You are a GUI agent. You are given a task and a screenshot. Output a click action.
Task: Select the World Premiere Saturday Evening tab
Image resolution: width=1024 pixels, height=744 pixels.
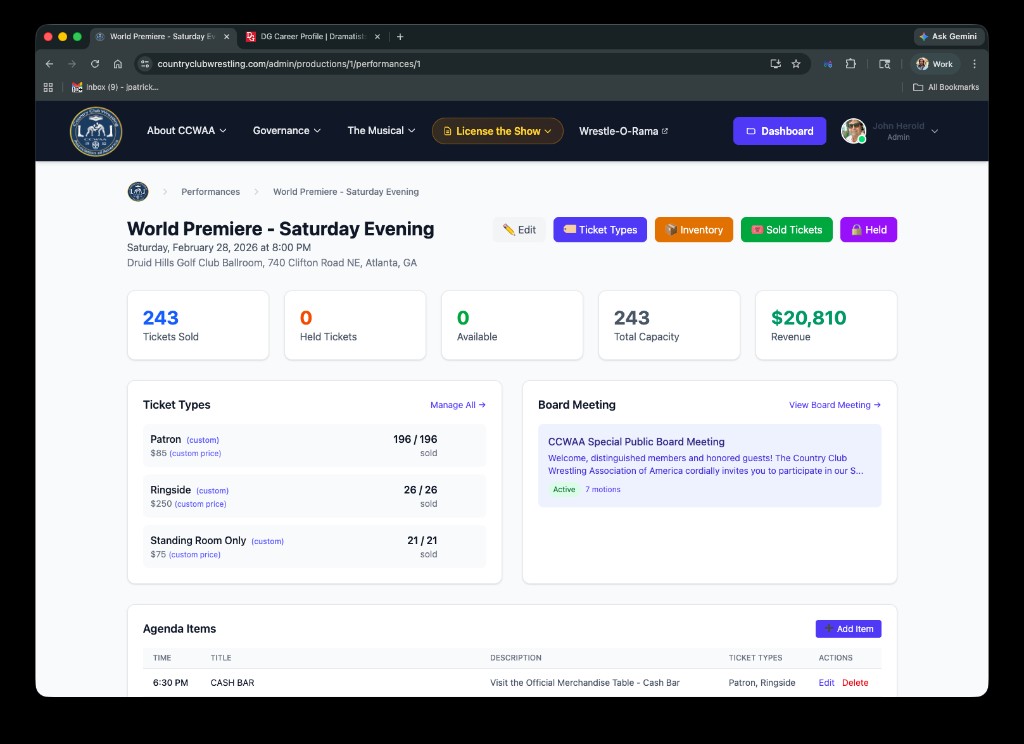pyautogui.click(x=160, y=35)
